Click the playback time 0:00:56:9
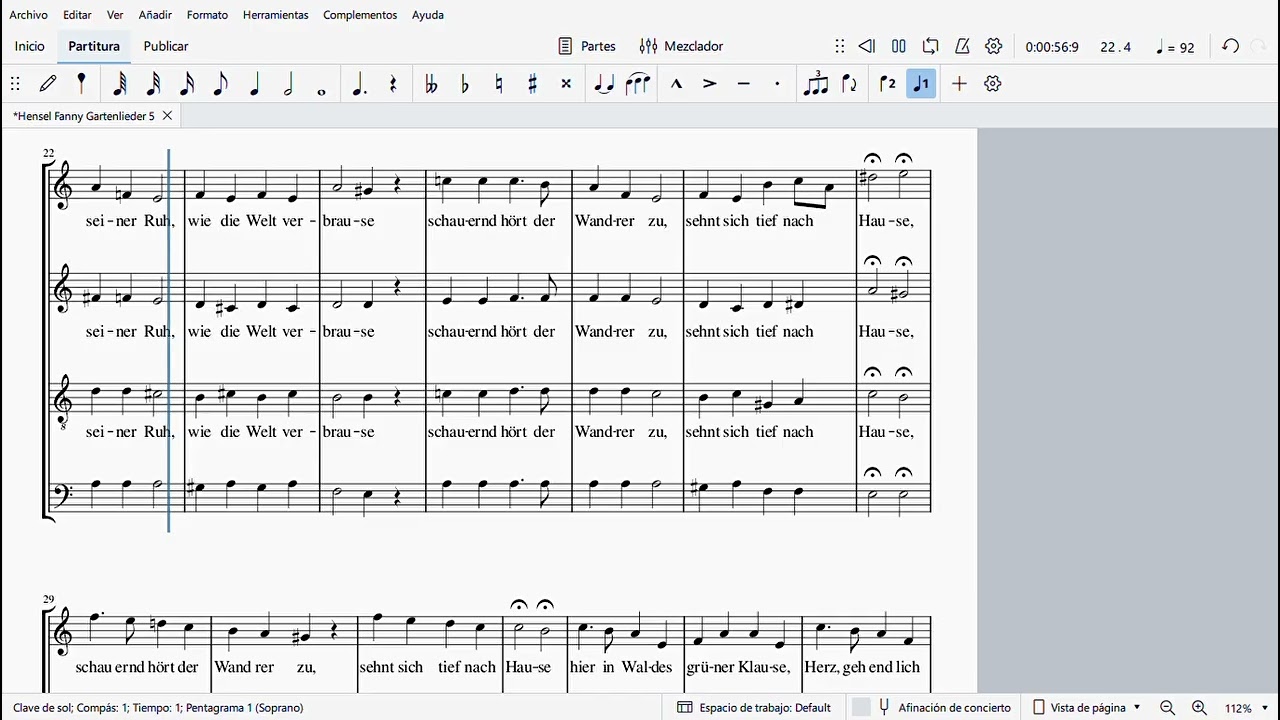The width and height of the screenshot is (1280, 720). click(1052, 47)
